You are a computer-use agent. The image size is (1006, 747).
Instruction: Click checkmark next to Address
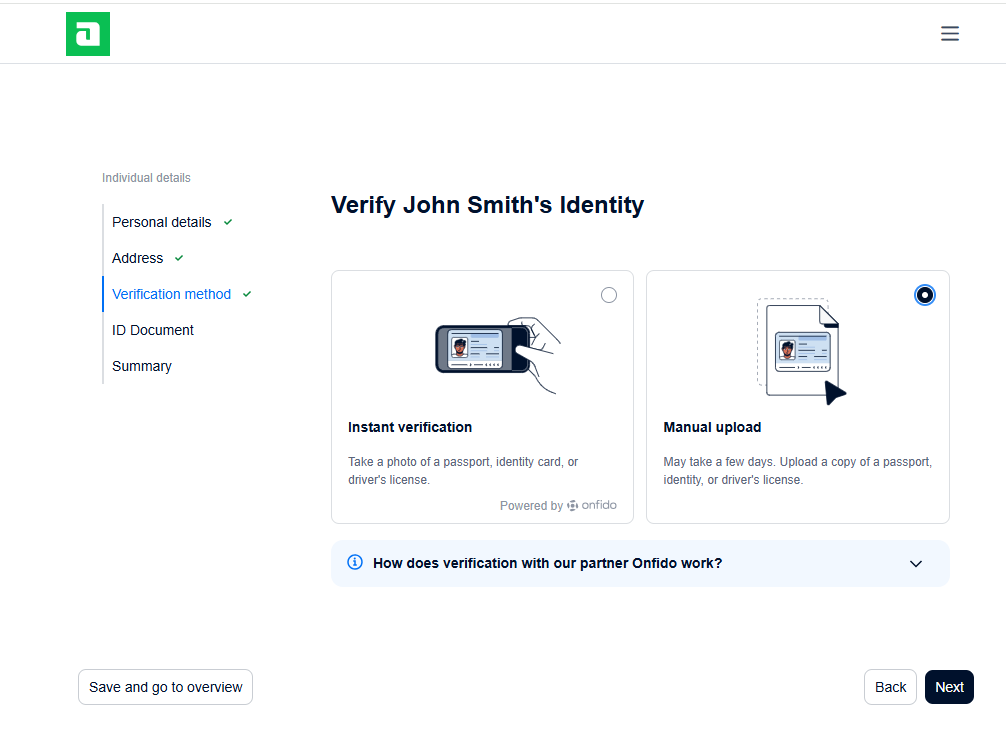pyautogui.click(x=179, y=258)
